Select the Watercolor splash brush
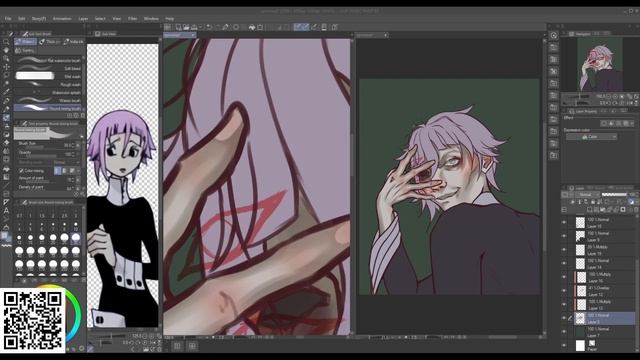Viewport: 640px width, 360px height. click(48, 92)
